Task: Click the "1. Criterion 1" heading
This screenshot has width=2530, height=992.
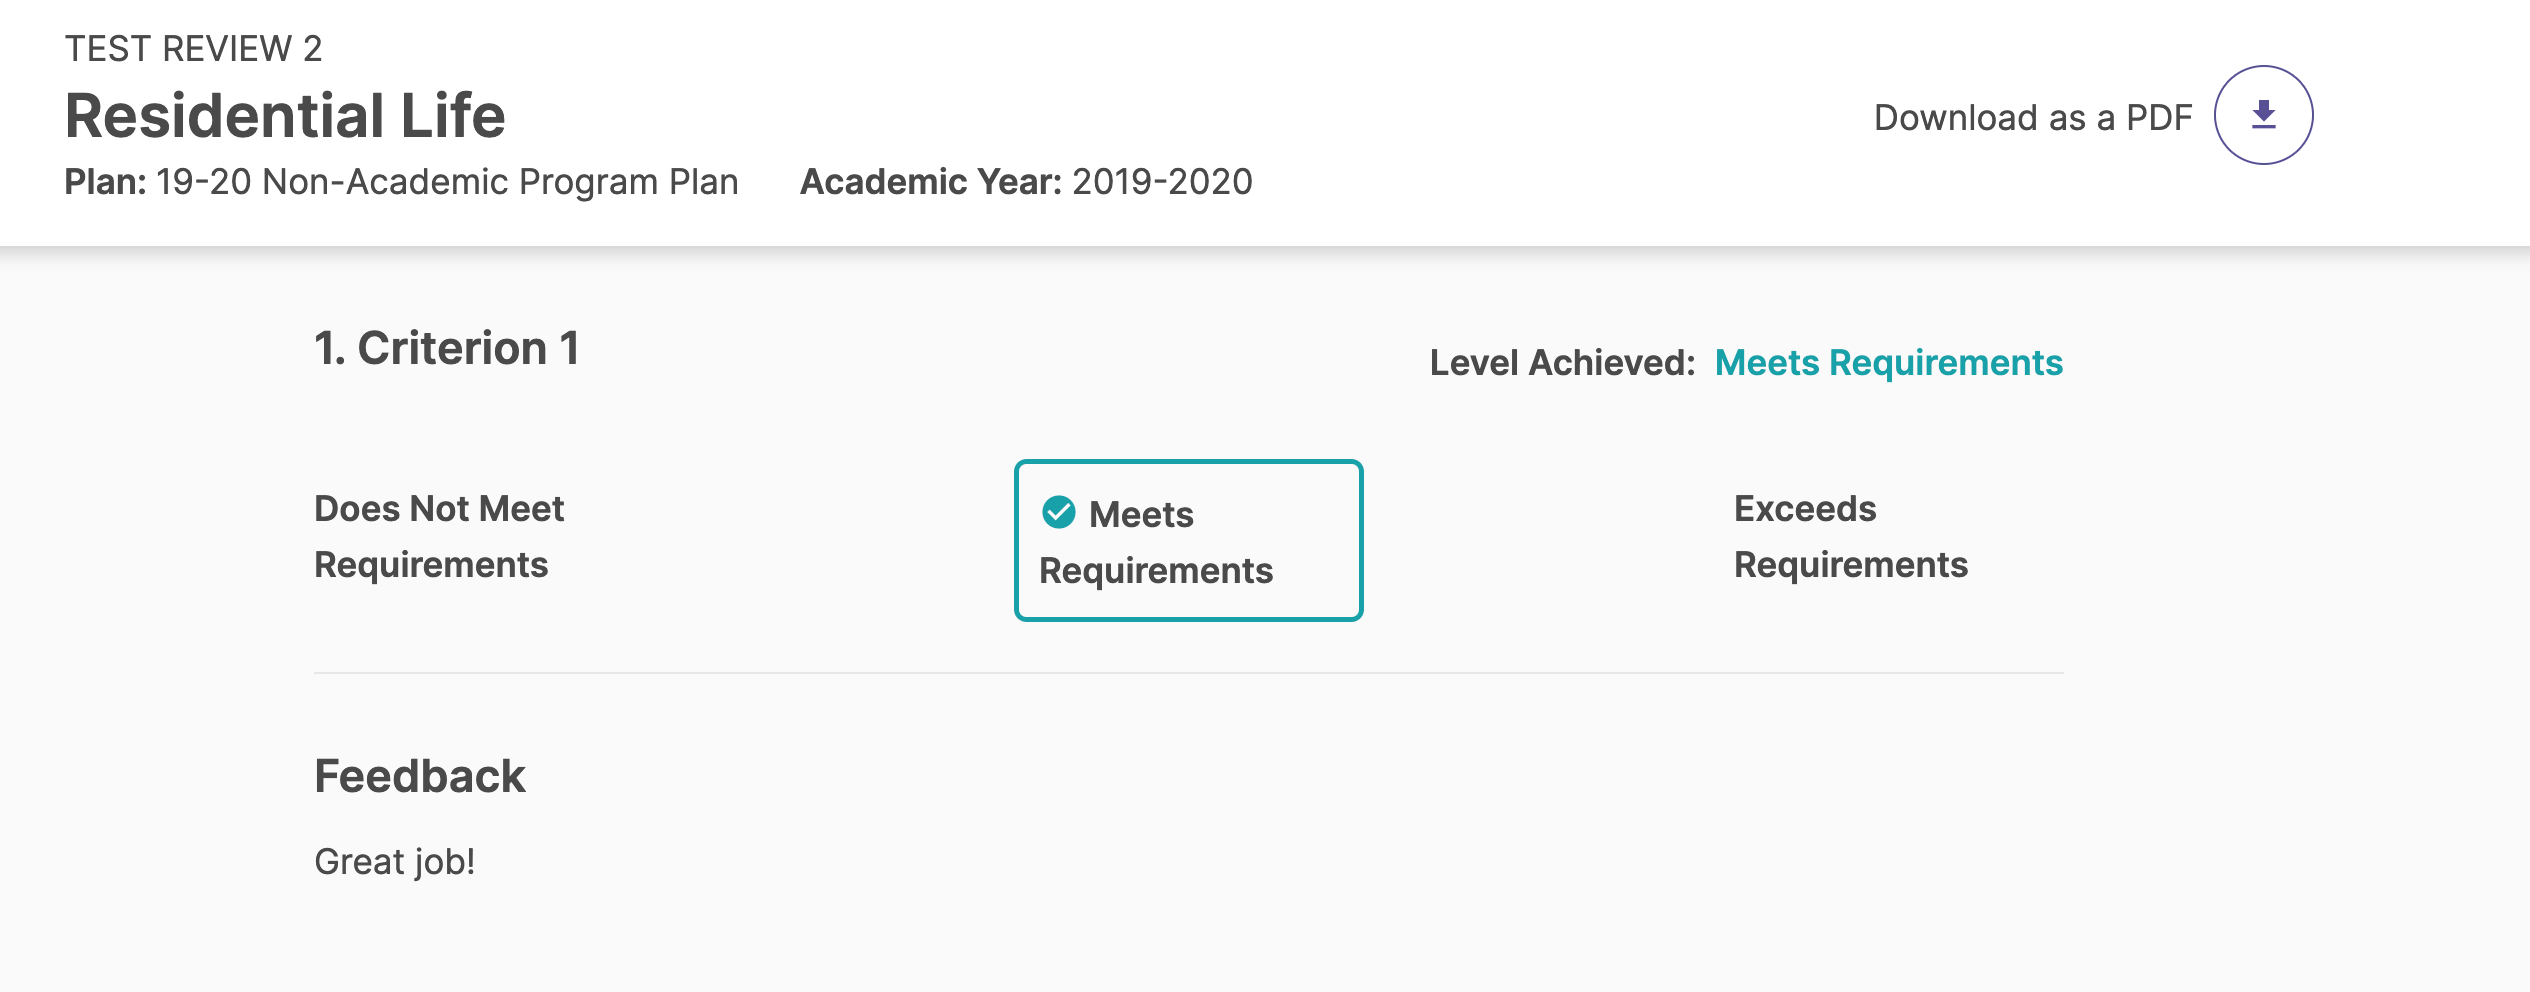Action: coord(446,348)
